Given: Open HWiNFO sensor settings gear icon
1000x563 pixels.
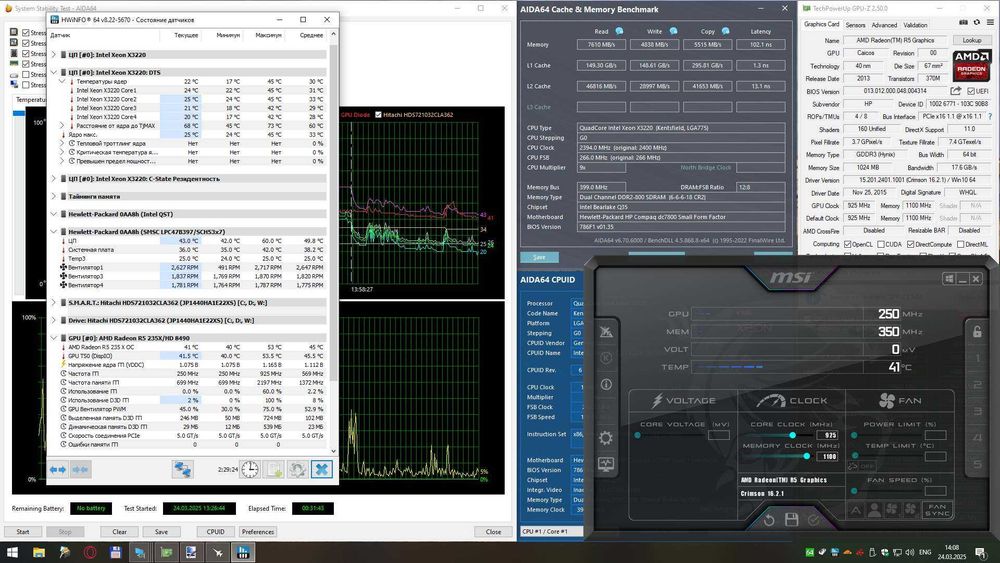Looking at the screenshot, I should 297,470.
